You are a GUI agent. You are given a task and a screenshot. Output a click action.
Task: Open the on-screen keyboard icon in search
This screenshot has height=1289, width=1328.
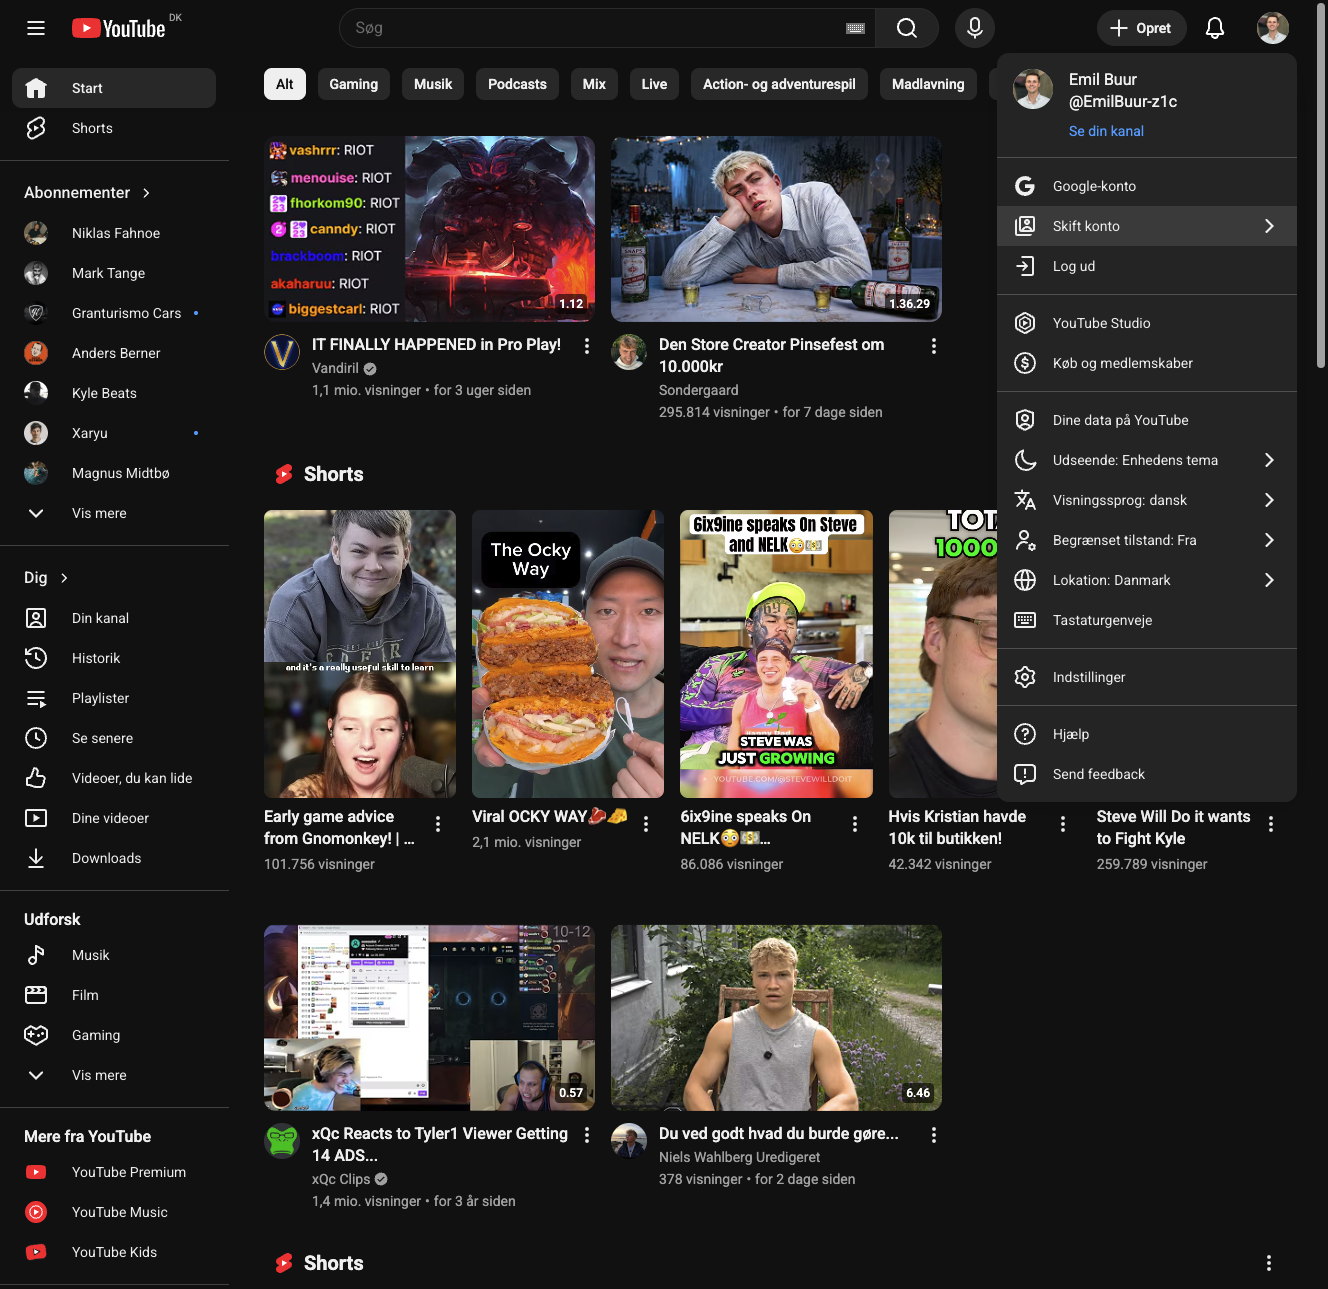[855, 28]
